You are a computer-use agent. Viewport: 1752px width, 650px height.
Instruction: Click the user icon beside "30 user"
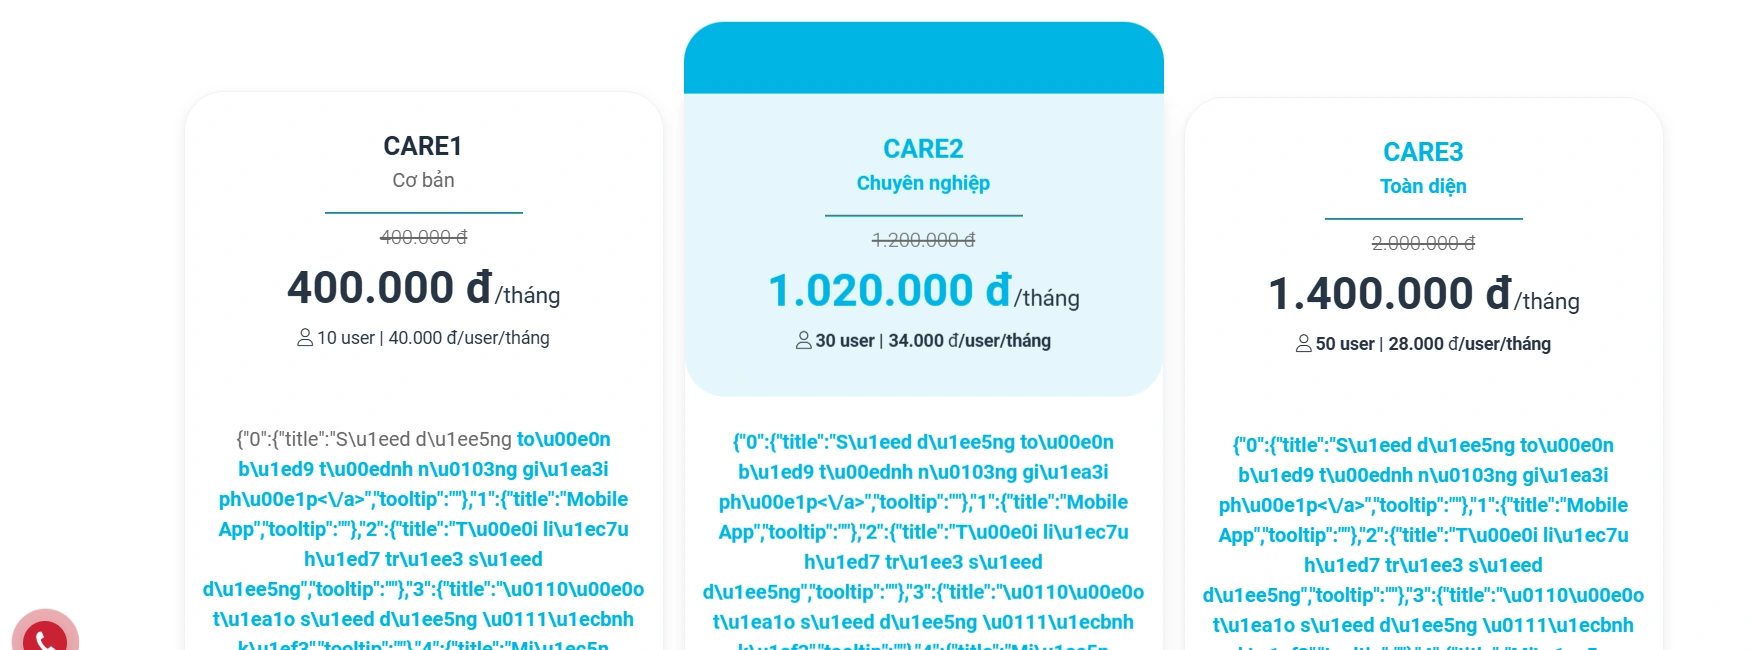(803, 341)
